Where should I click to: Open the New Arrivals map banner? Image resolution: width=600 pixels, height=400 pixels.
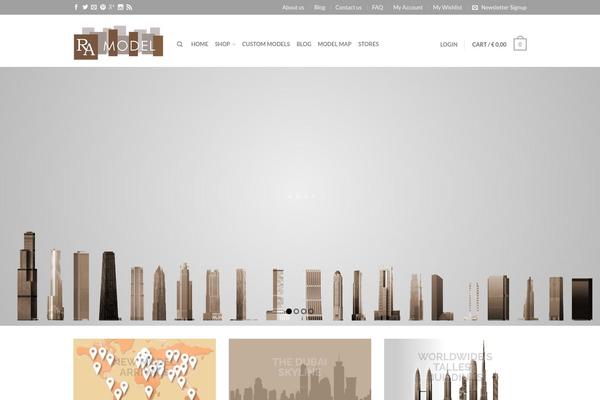(145, 369)
